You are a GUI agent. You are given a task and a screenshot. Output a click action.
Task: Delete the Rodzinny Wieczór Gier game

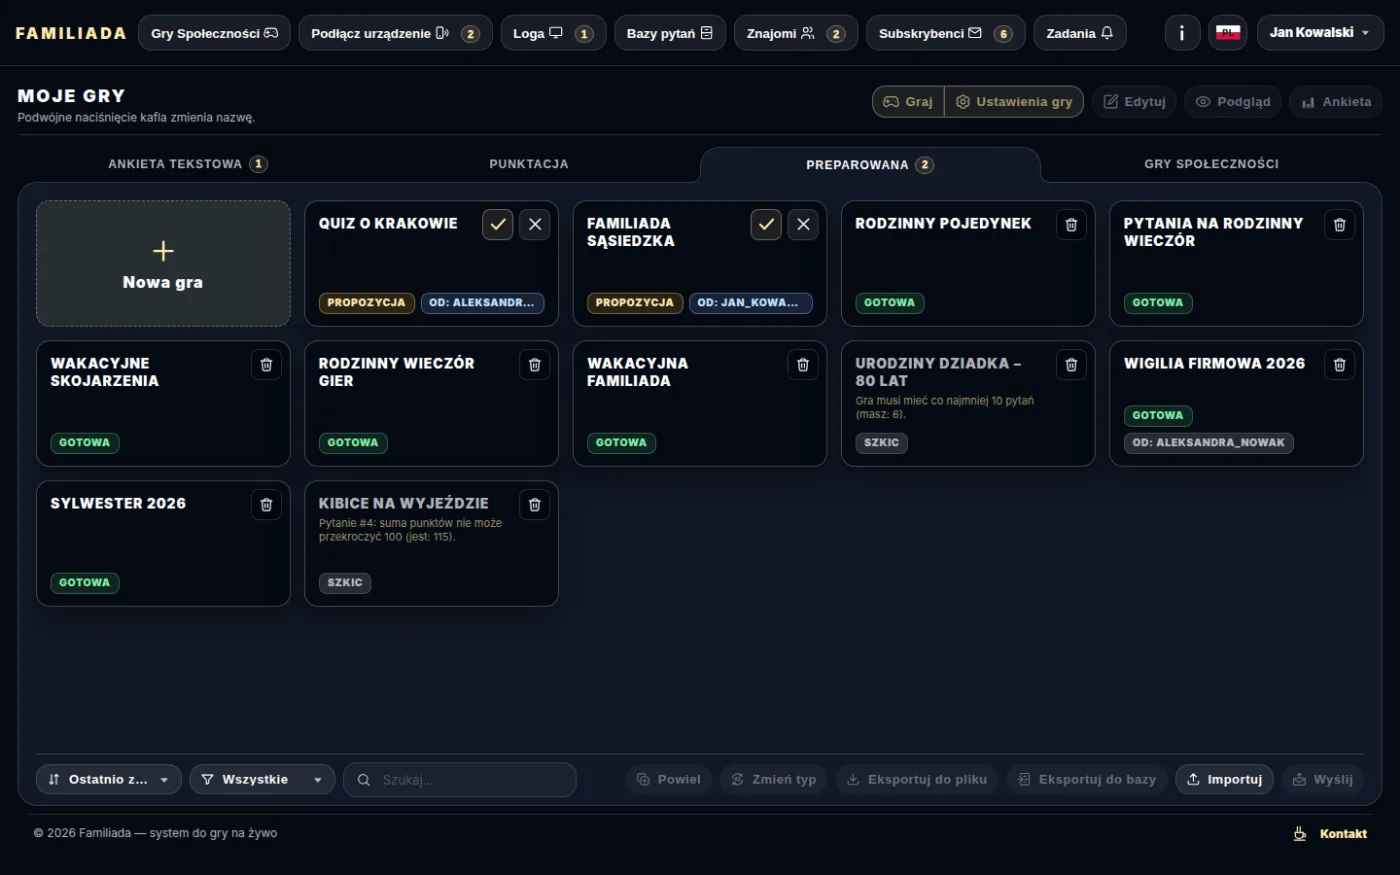click(535, 364)
